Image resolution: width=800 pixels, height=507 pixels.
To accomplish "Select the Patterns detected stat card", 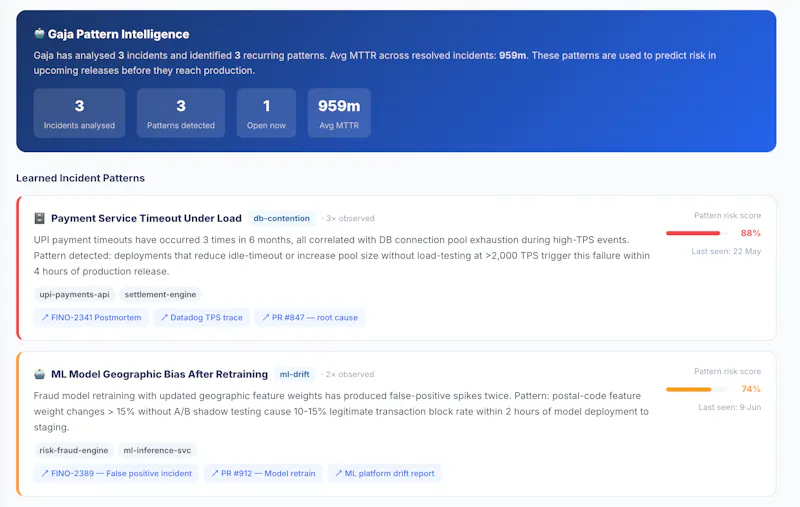I will coord(181,113).
